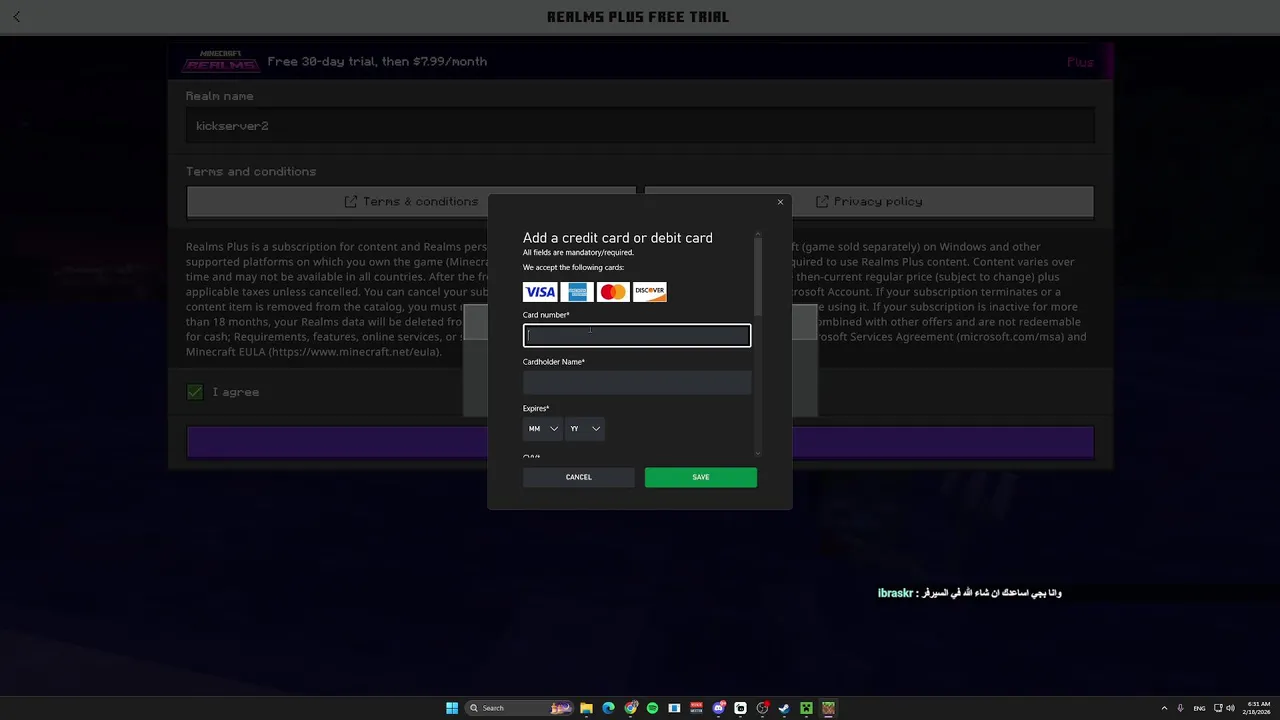Screen dimensions: 1280x720
Task: Click the microphone tray icon
Action: 1180,708
